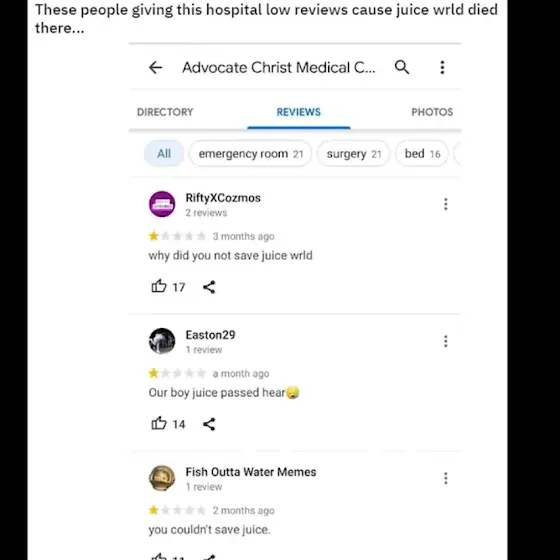Switch to the PHOTOS tab
Screen dimensions: 560x560
point(432,112)
